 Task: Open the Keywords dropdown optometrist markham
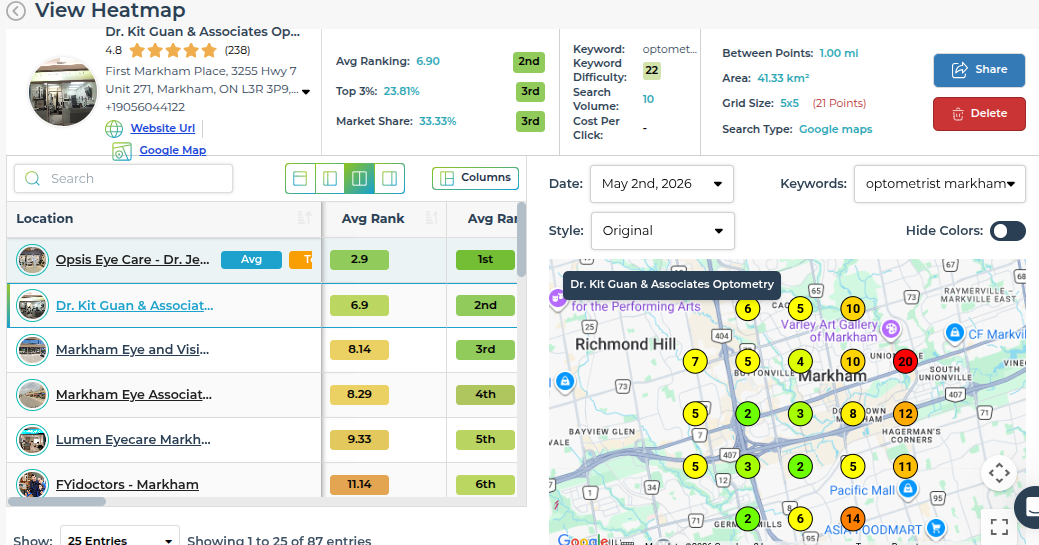click(x=940, y=184)
